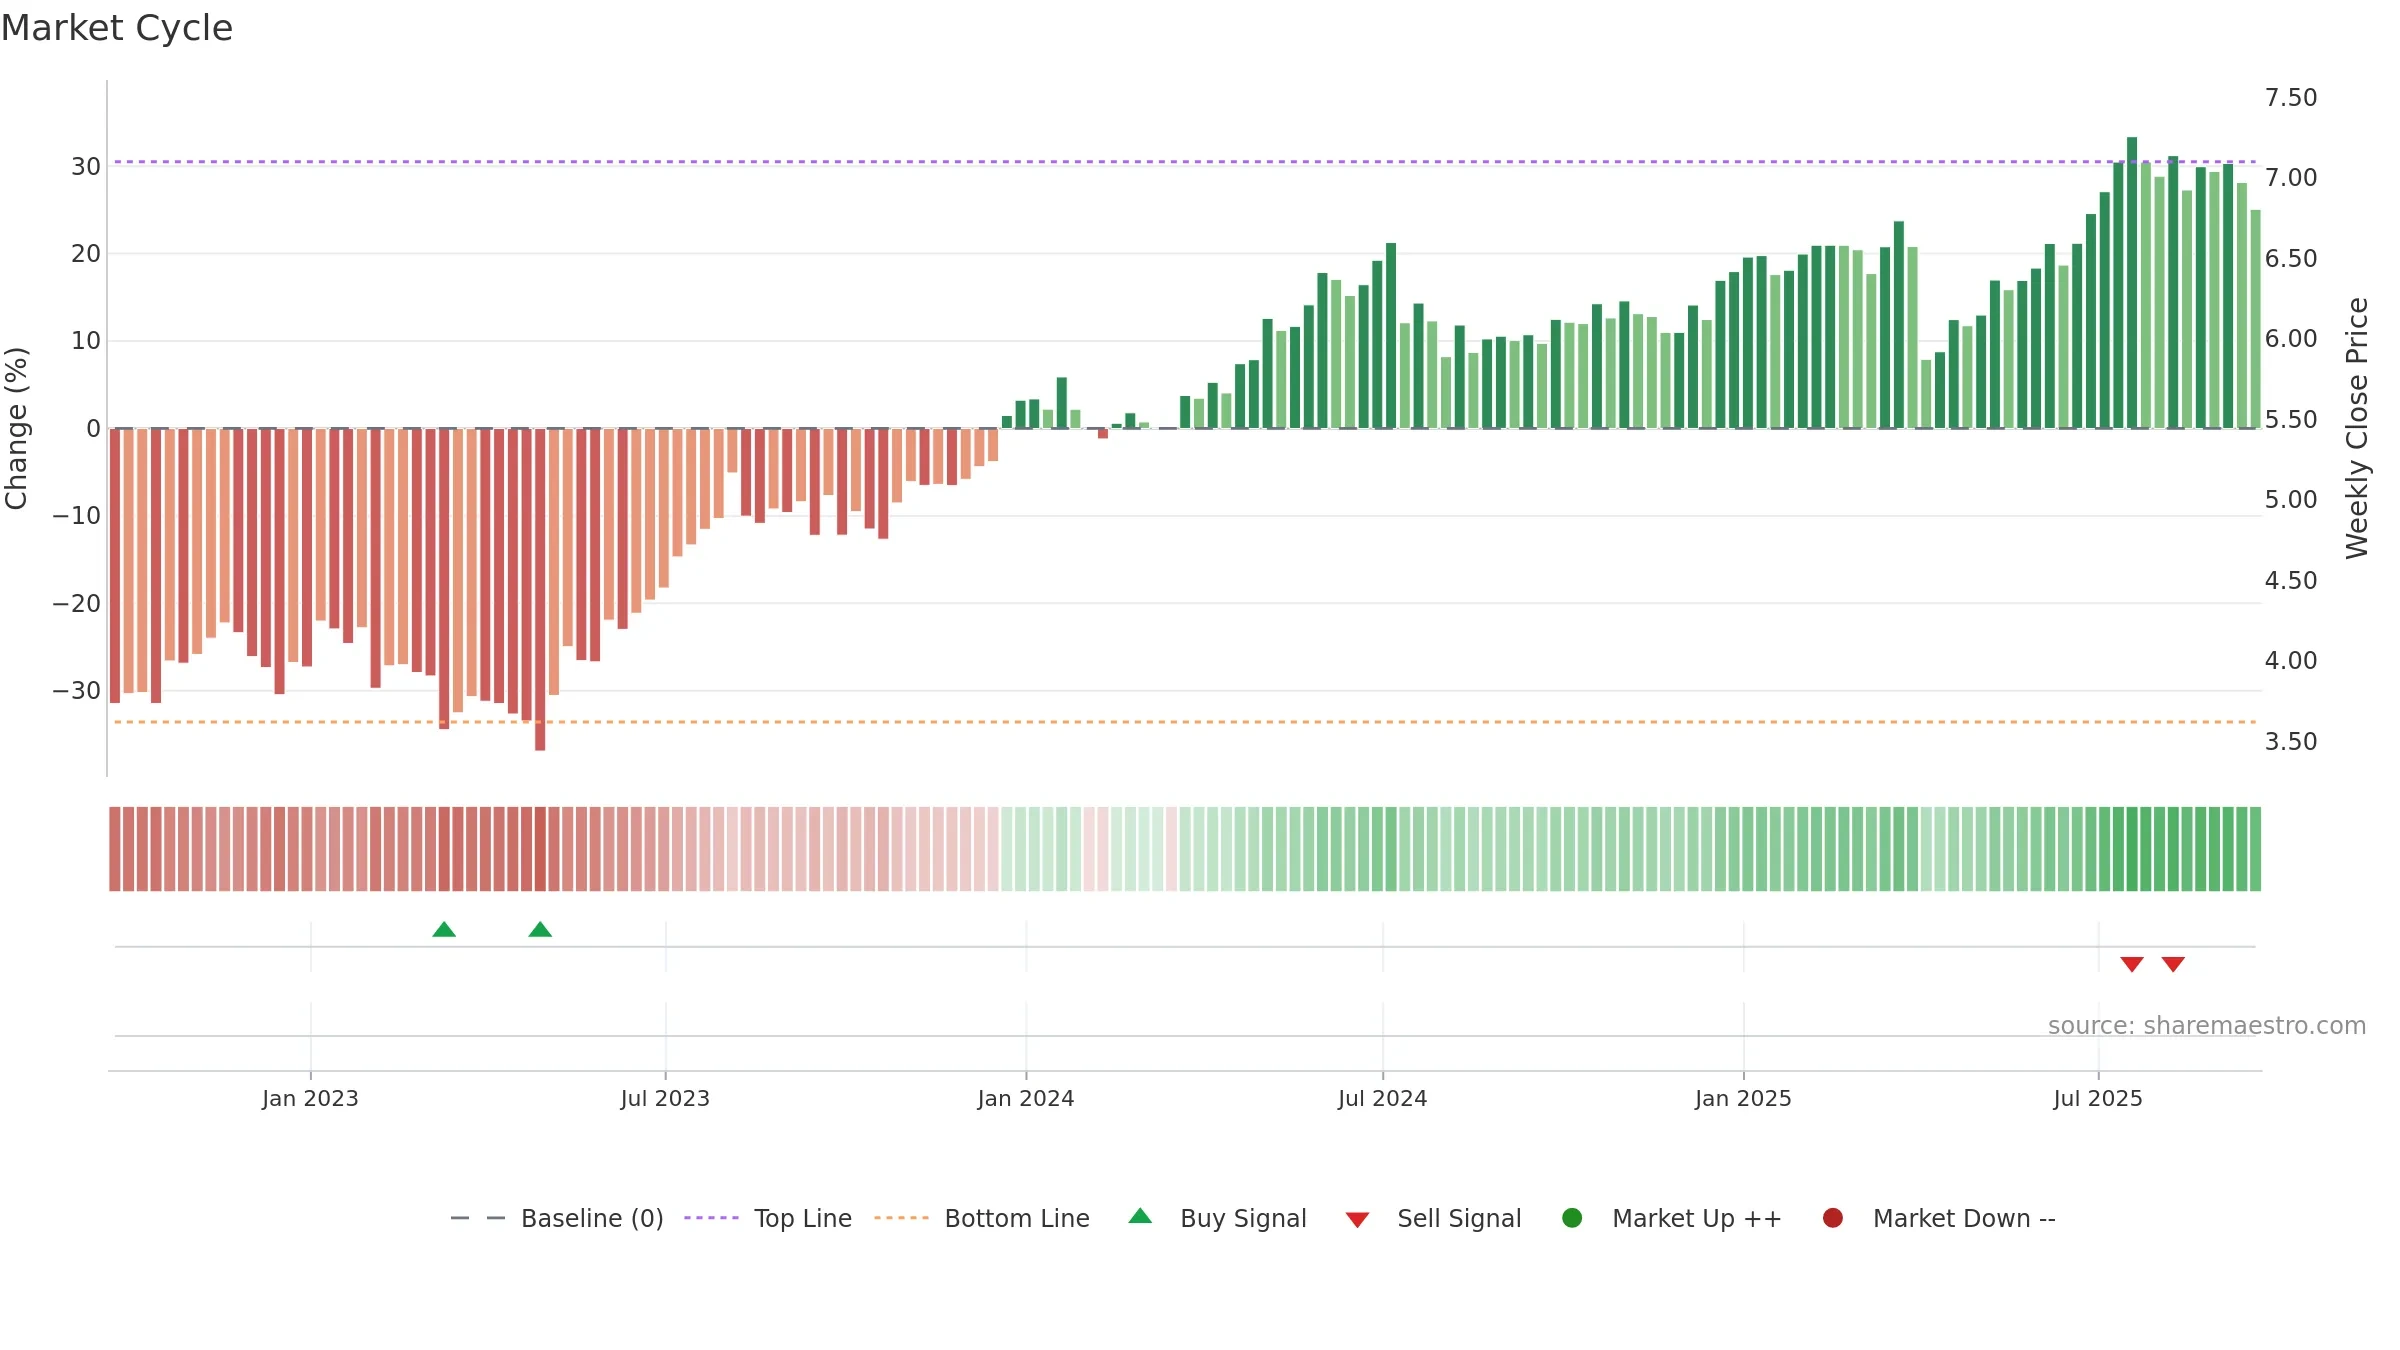Image resolution: width=2400 pixels, height=1350 pixels.
Task: Select the first sell signal marker after Jul 2025
Action: coord(2132,964)
